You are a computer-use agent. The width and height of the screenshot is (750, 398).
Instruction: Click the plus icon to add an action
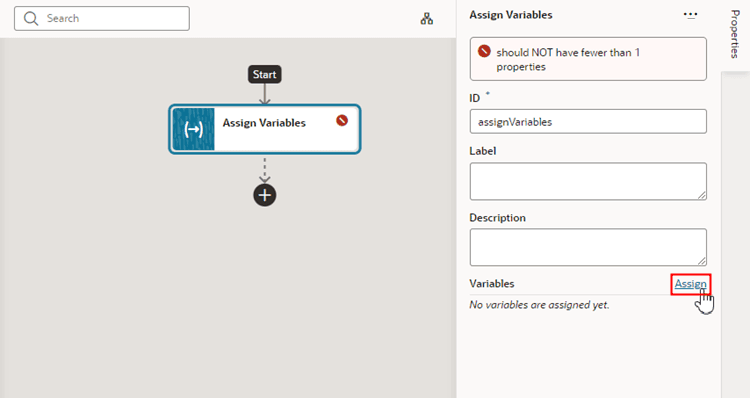coord(265,195)
